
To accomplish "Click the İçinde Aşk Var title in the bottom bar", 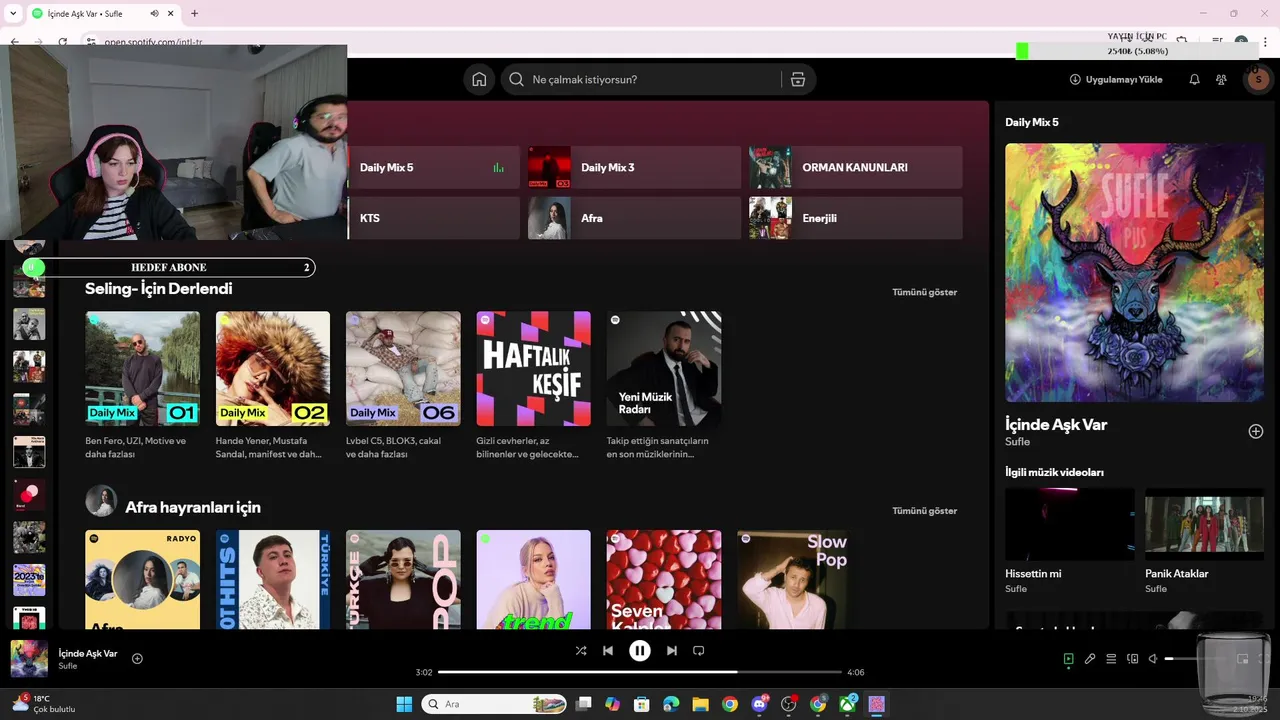I will 88,653.
